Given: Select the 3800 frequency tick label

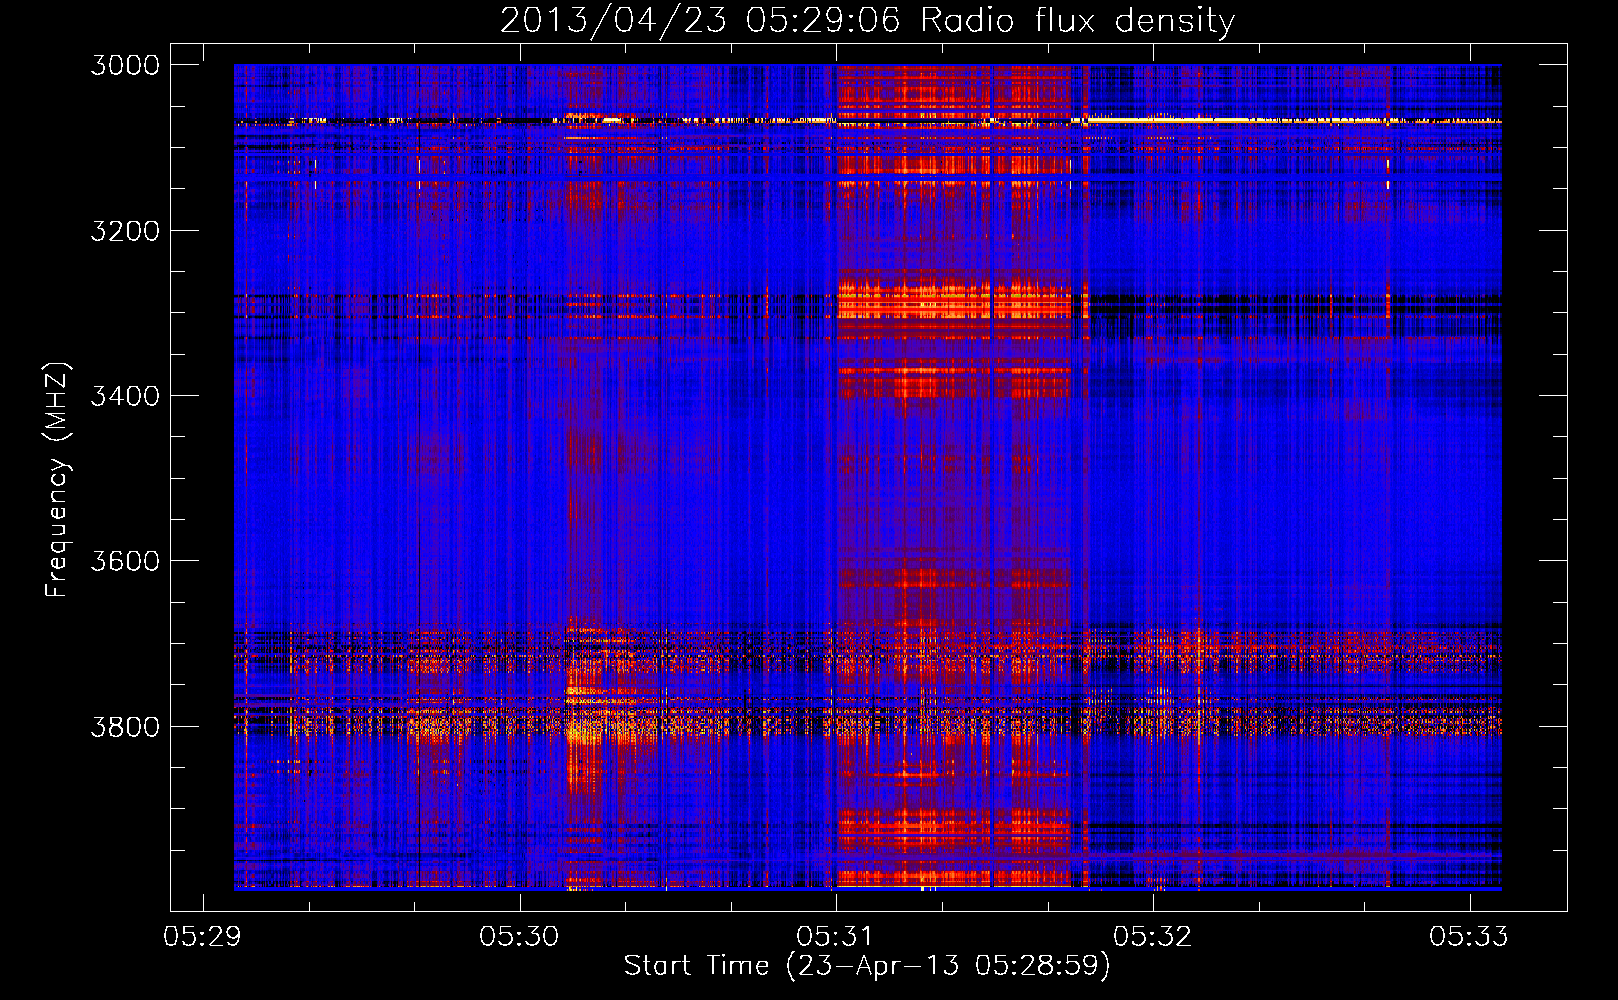Looking at the screenshot, I should [125, 726].
